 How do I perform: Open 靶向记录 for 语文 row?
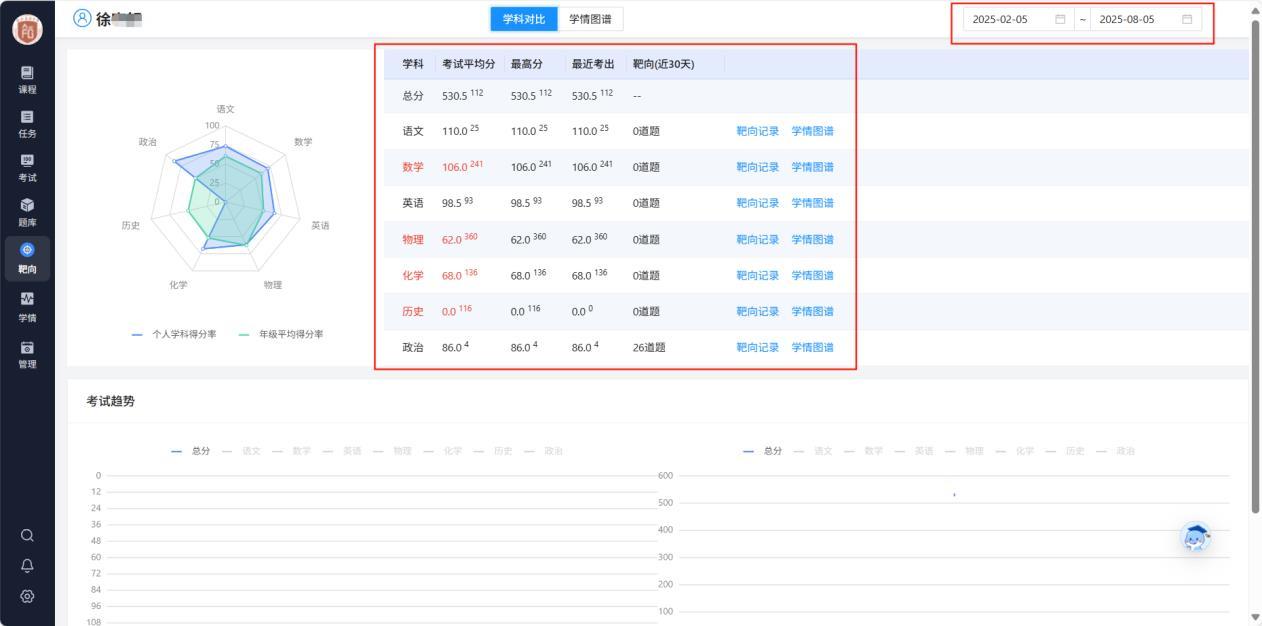[x=757, y=131]
